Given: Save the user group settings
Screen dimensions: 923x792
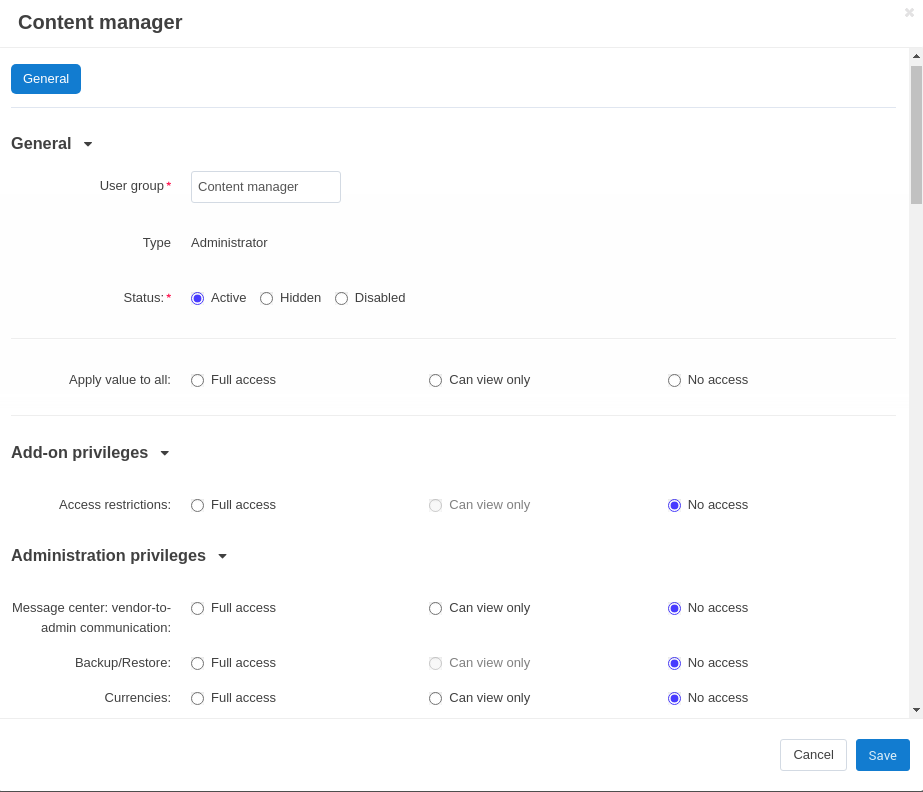Looking at the screenshot, I should 882,755.
